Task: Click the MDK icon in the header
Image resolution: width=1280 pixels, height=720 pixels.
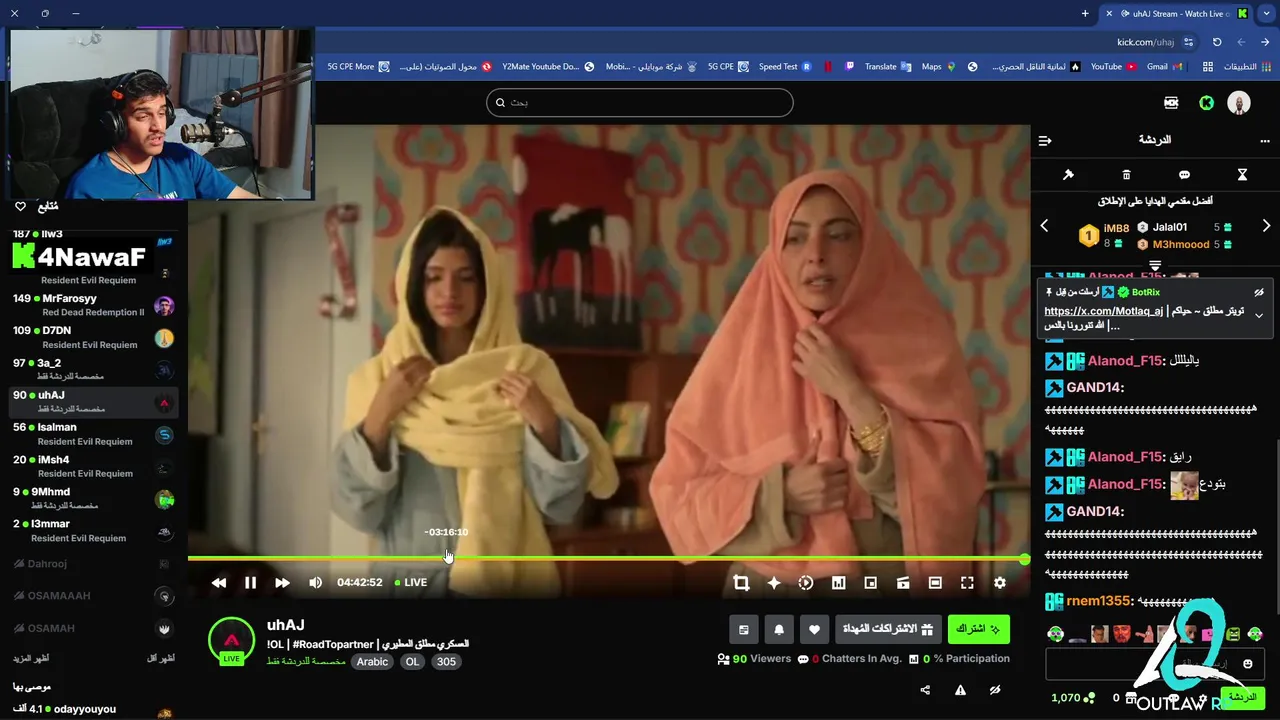Action: 1171,103
